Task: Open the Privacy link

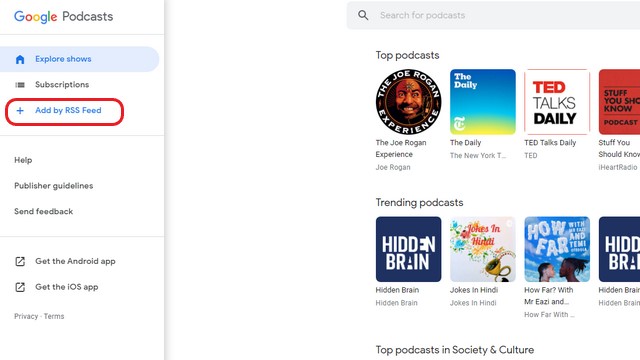Action: point(26,316)
